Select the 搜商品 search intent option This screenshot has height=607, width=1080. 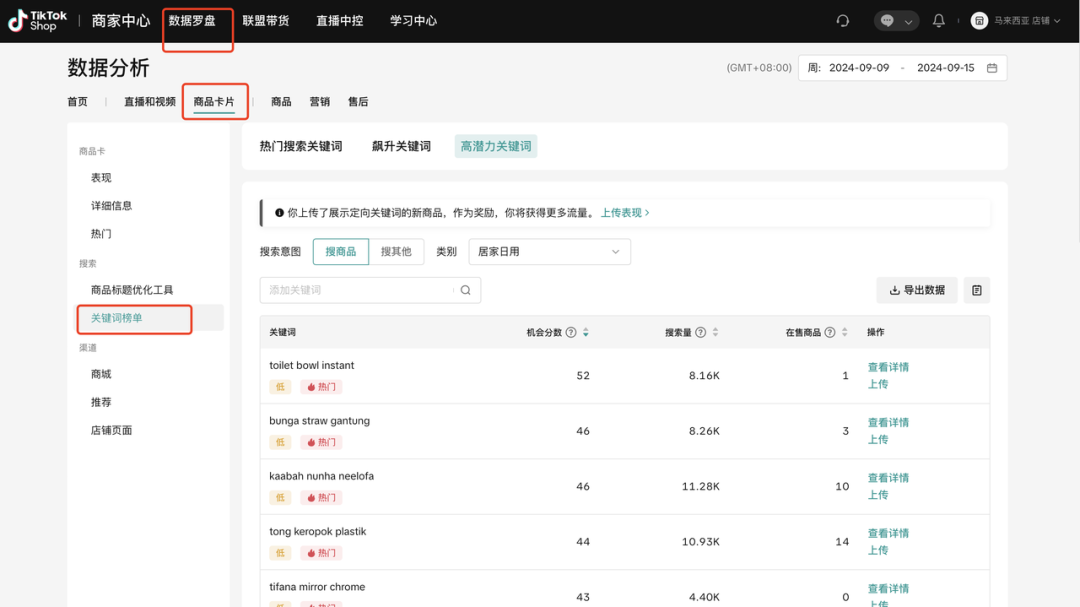coord(340,251)
